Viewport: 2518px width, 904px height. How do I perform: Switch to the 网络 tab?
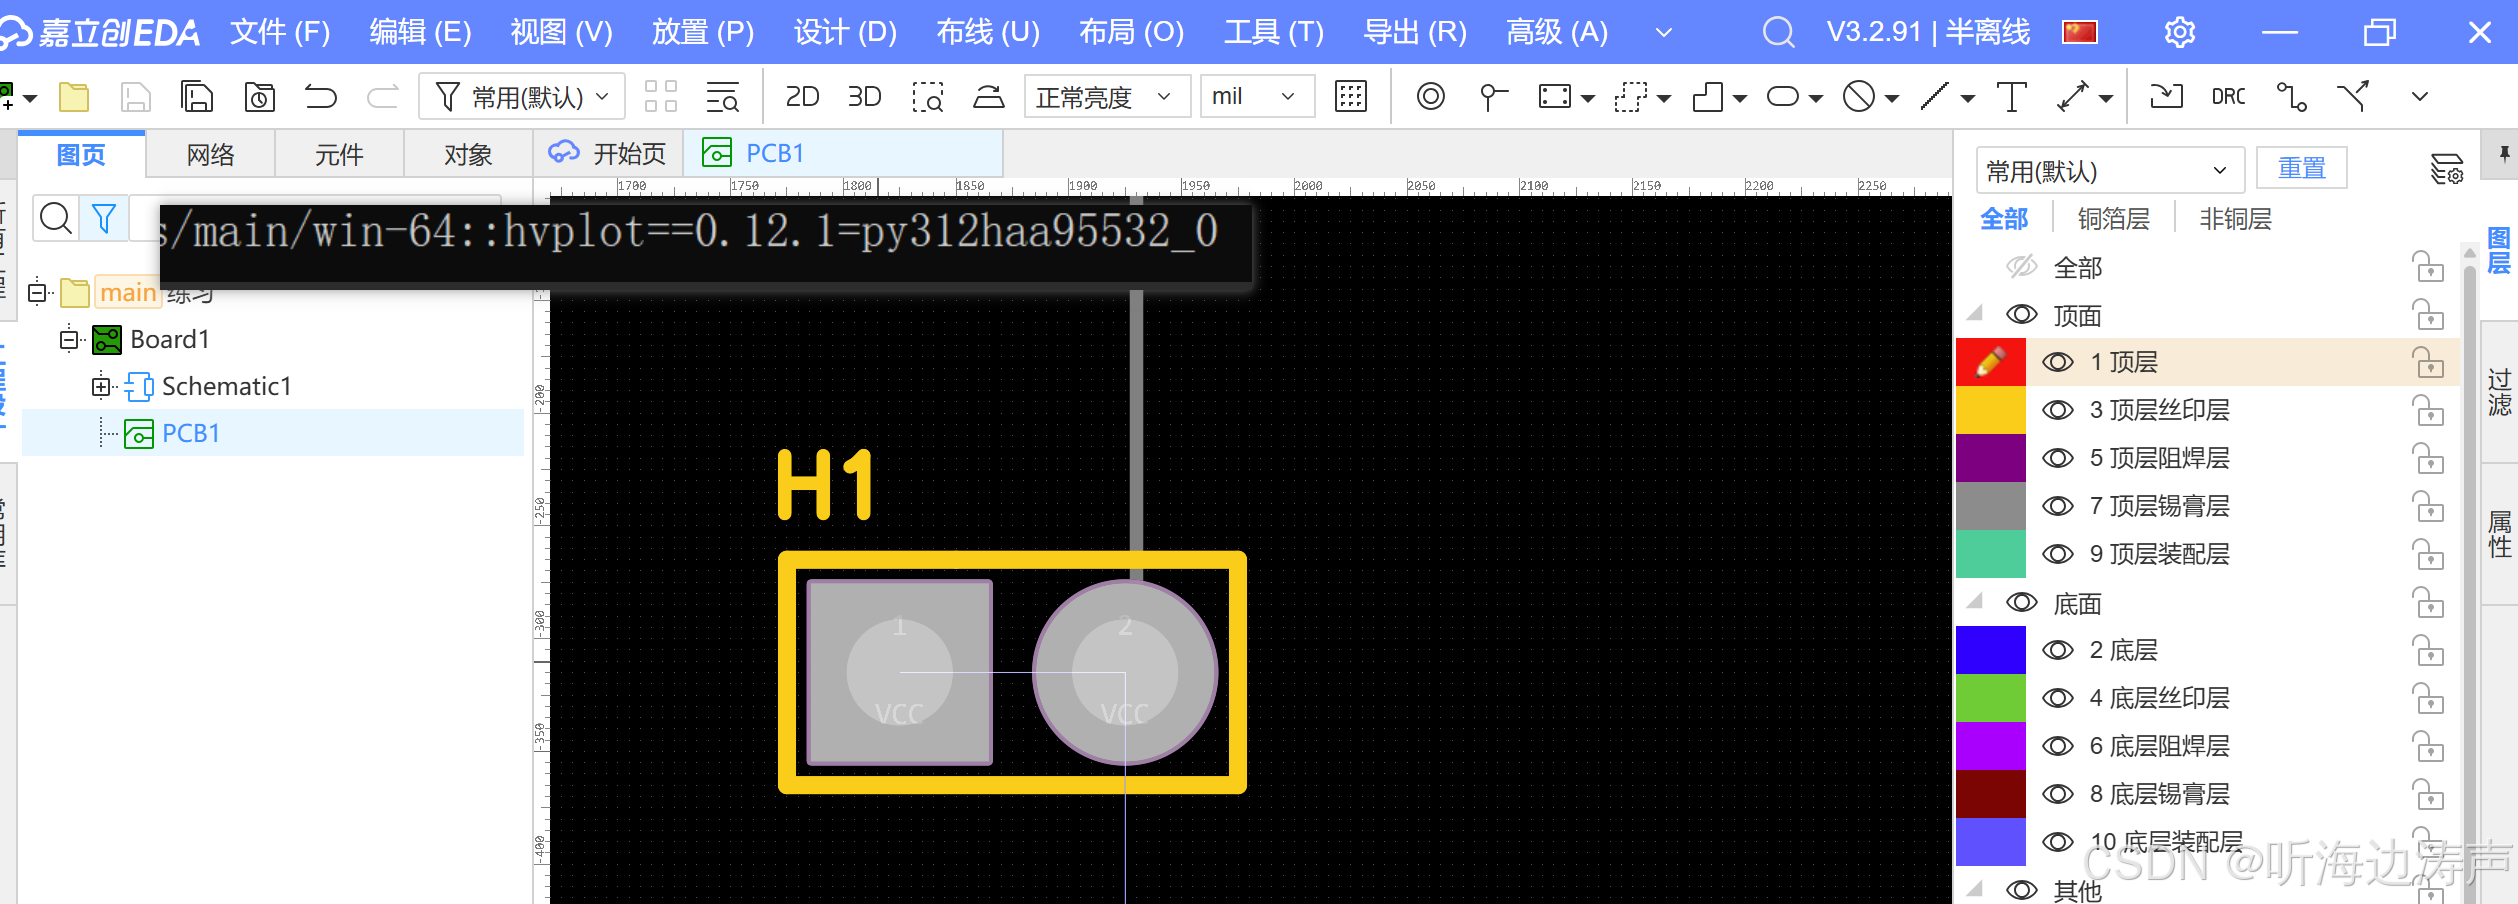pyautogui.click(x=211, y=155)
